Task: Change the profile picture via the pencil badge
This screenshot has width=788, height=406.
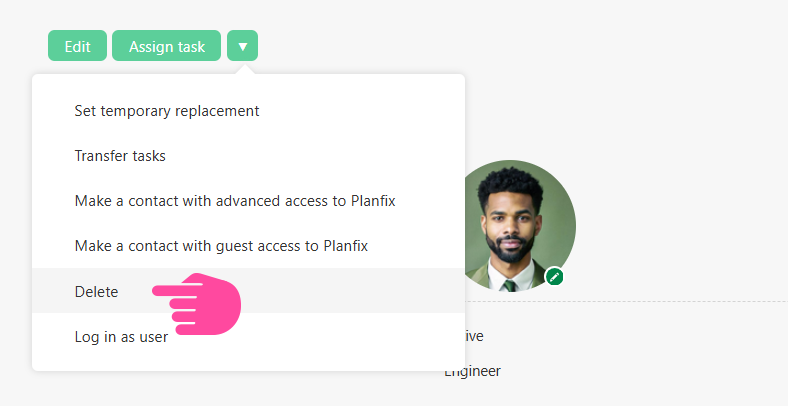Action: click(555, 276)
